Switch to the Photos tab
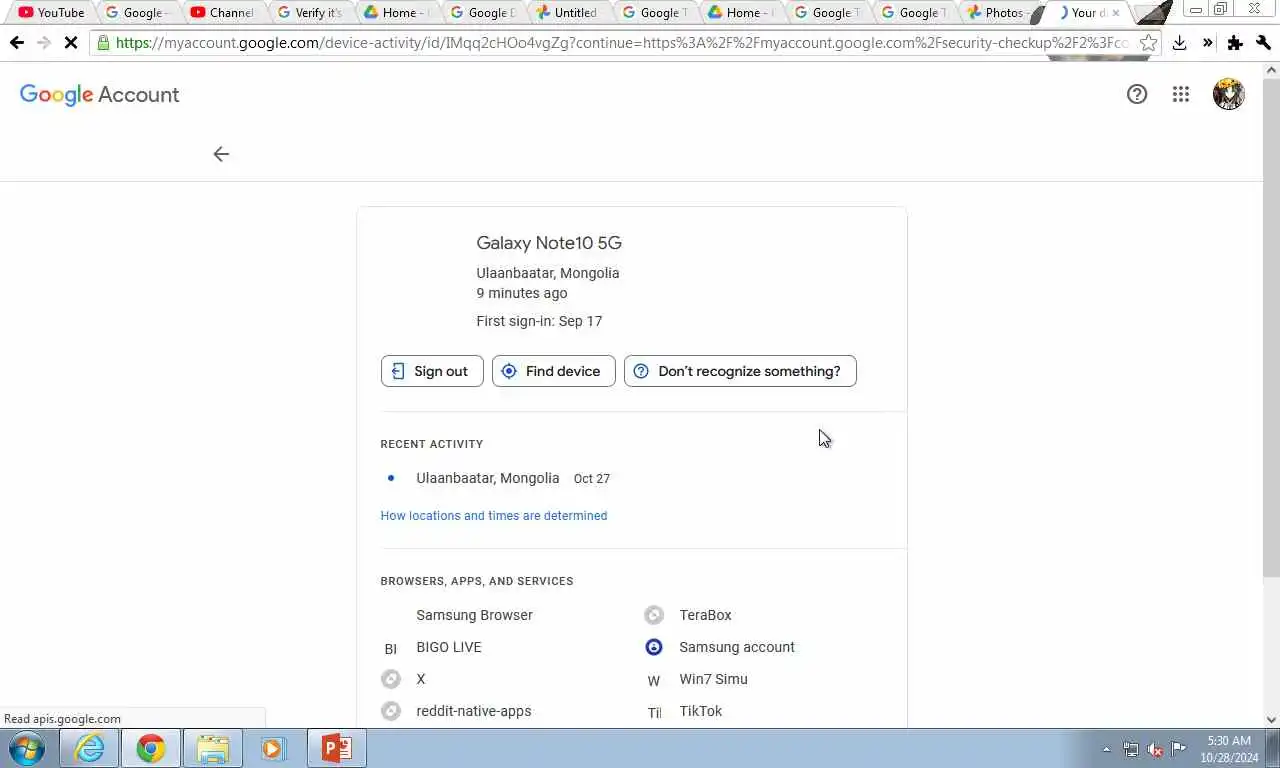Screen dimensions: 1280x768 [x=997, y=13]
